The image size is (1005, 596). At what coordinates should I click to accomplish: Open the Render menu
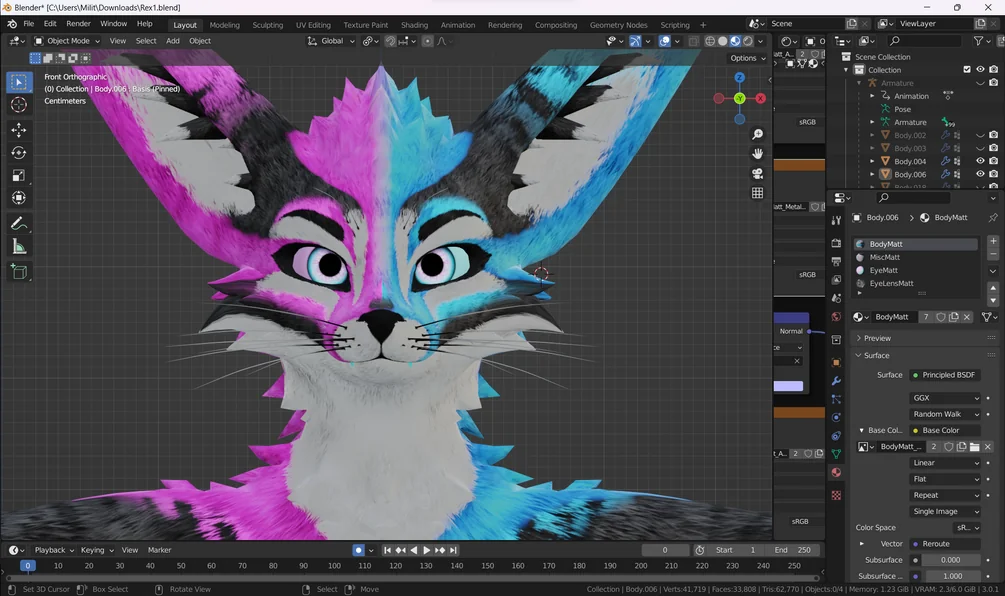pyautogui.click(x=78, y=23)
